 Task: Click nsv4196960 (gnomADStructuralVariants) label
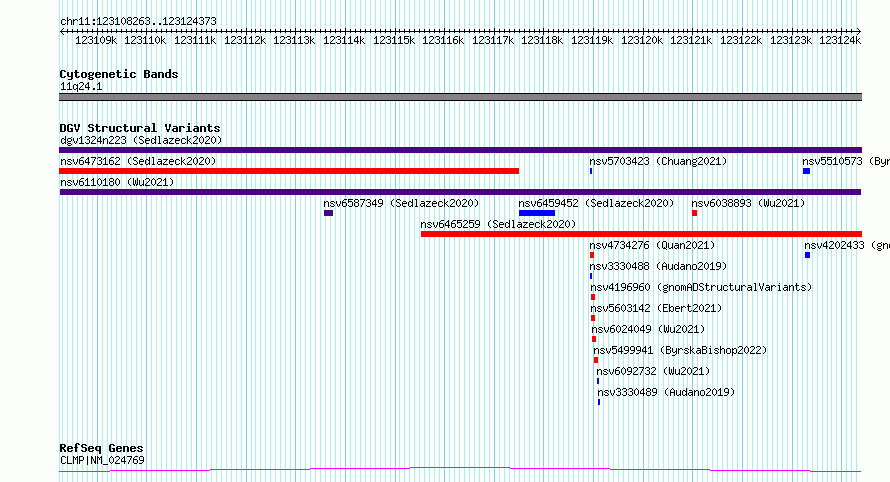point(701,287)
